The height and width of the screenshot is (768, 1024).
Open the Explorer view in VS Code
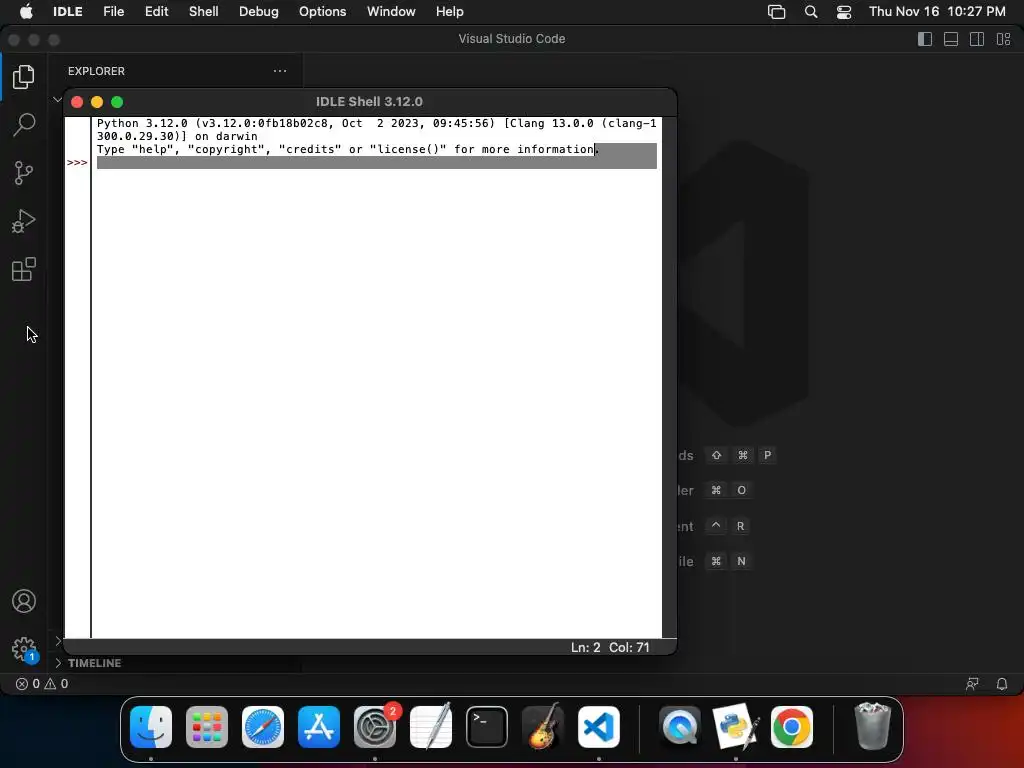(x=24, y=77)
